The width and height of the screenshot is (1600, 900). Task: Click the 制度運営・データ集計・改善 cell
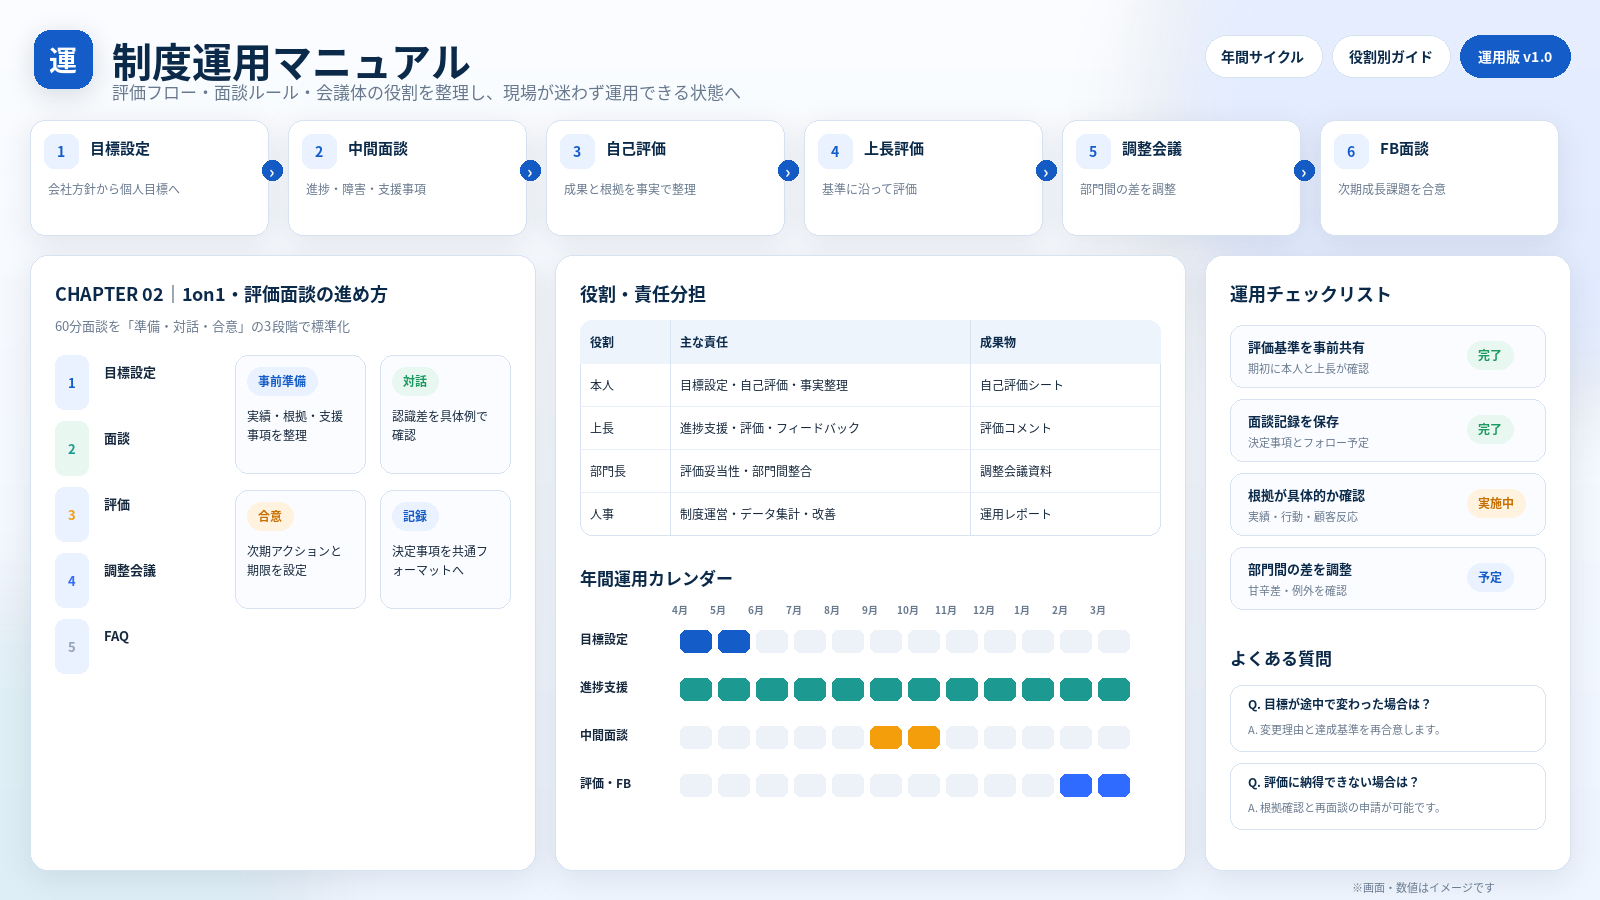click(820, 514)
